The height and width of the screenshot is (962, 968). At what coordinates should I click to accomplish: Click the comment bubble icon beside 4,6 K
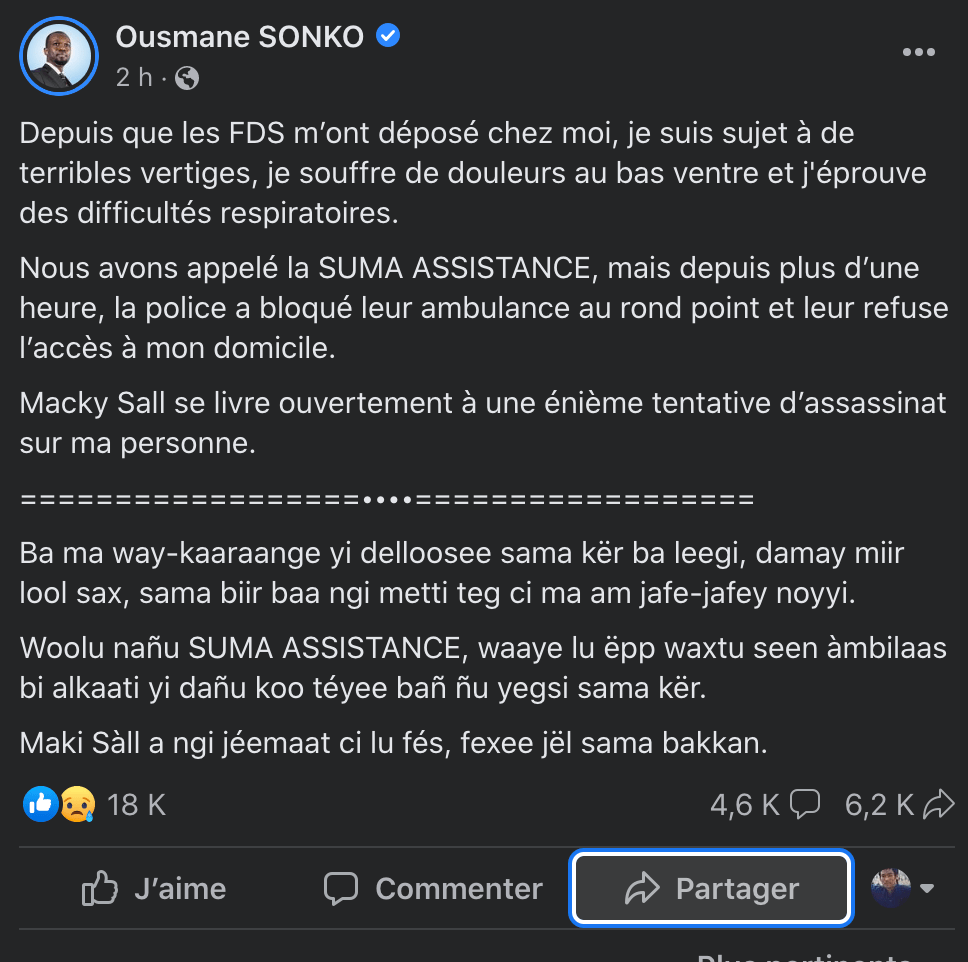[805, 804]
